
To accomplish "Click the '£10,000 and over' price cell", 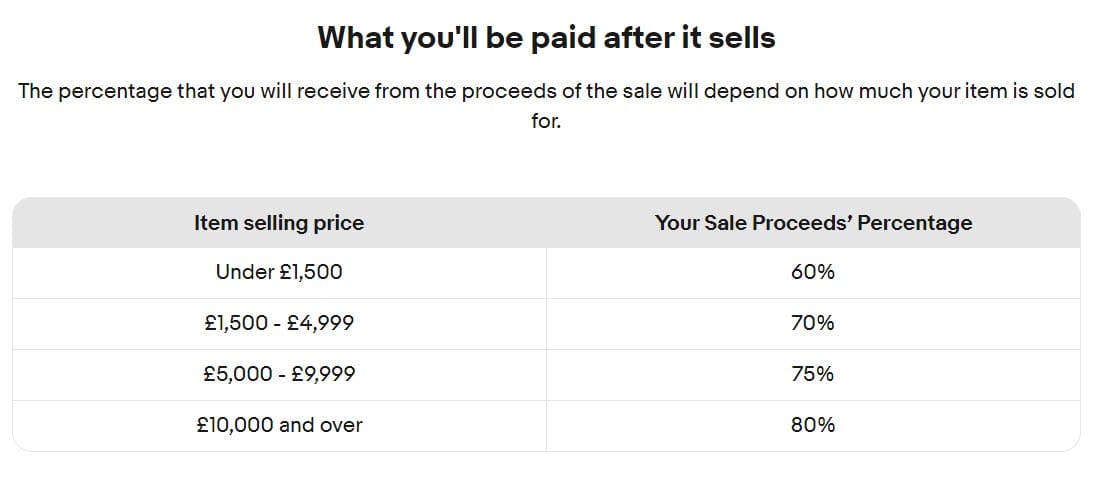I will pyautogui.click(x=279, y=425).
